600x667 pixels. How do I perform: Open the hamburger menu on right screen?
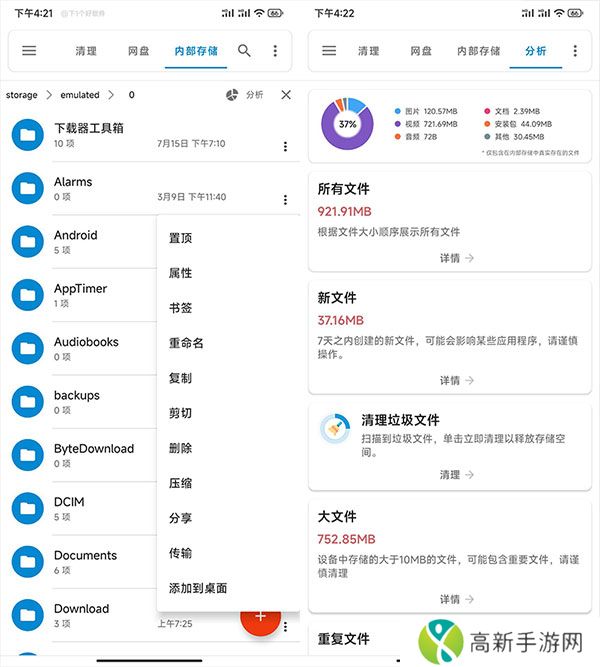329,51
